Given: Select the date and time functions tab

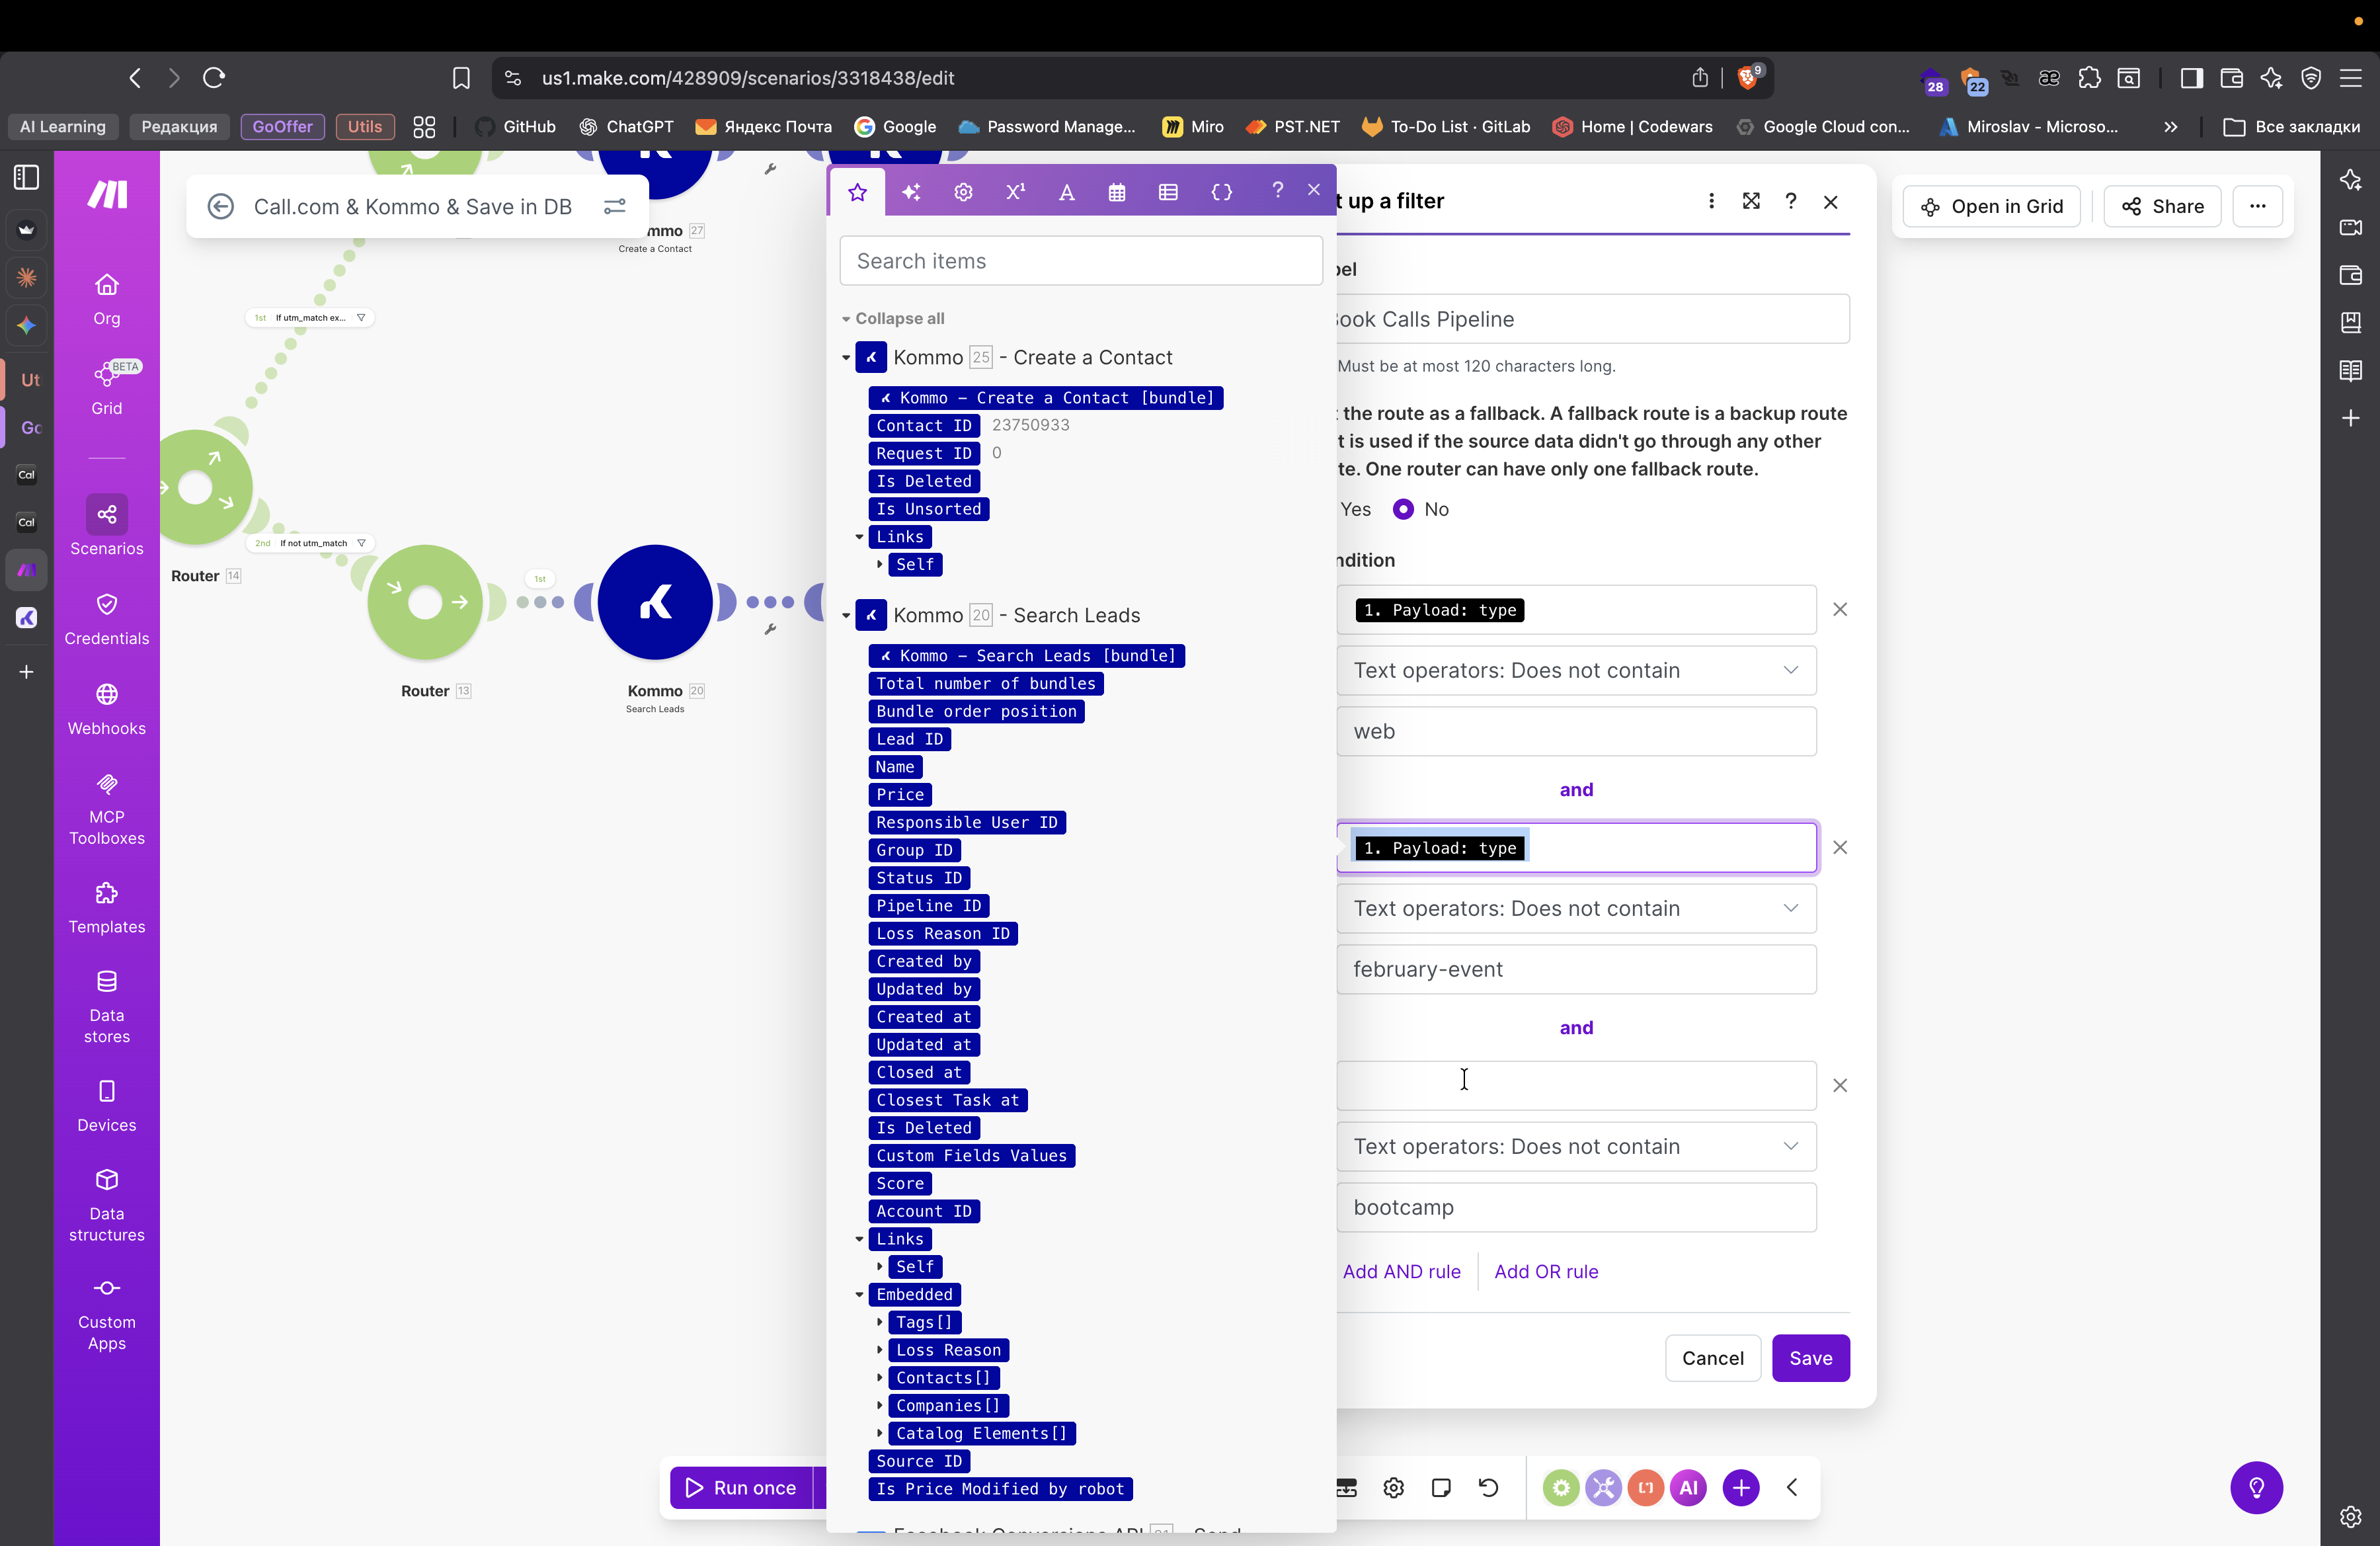Looking at the screenshot, I should click(1116, 192).
